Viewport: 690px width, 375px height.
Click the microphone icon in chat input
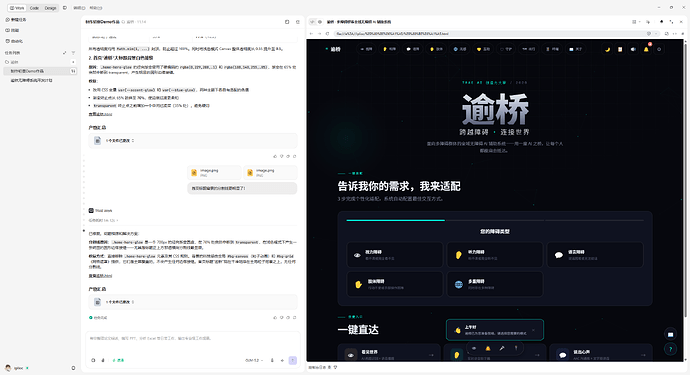[x=272, y=360]
